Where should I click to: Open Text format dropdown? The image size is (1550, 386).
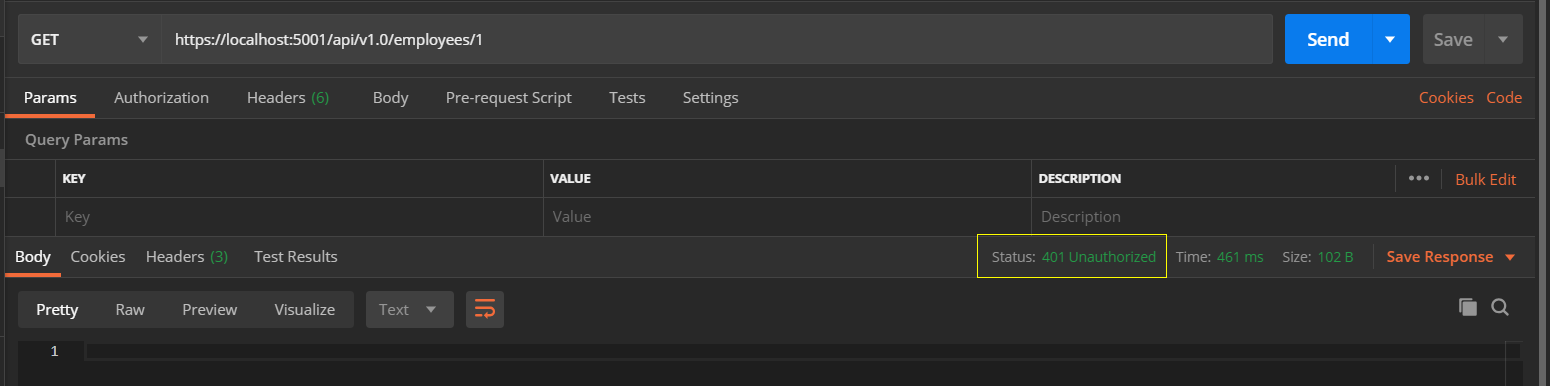coord(410,309)
